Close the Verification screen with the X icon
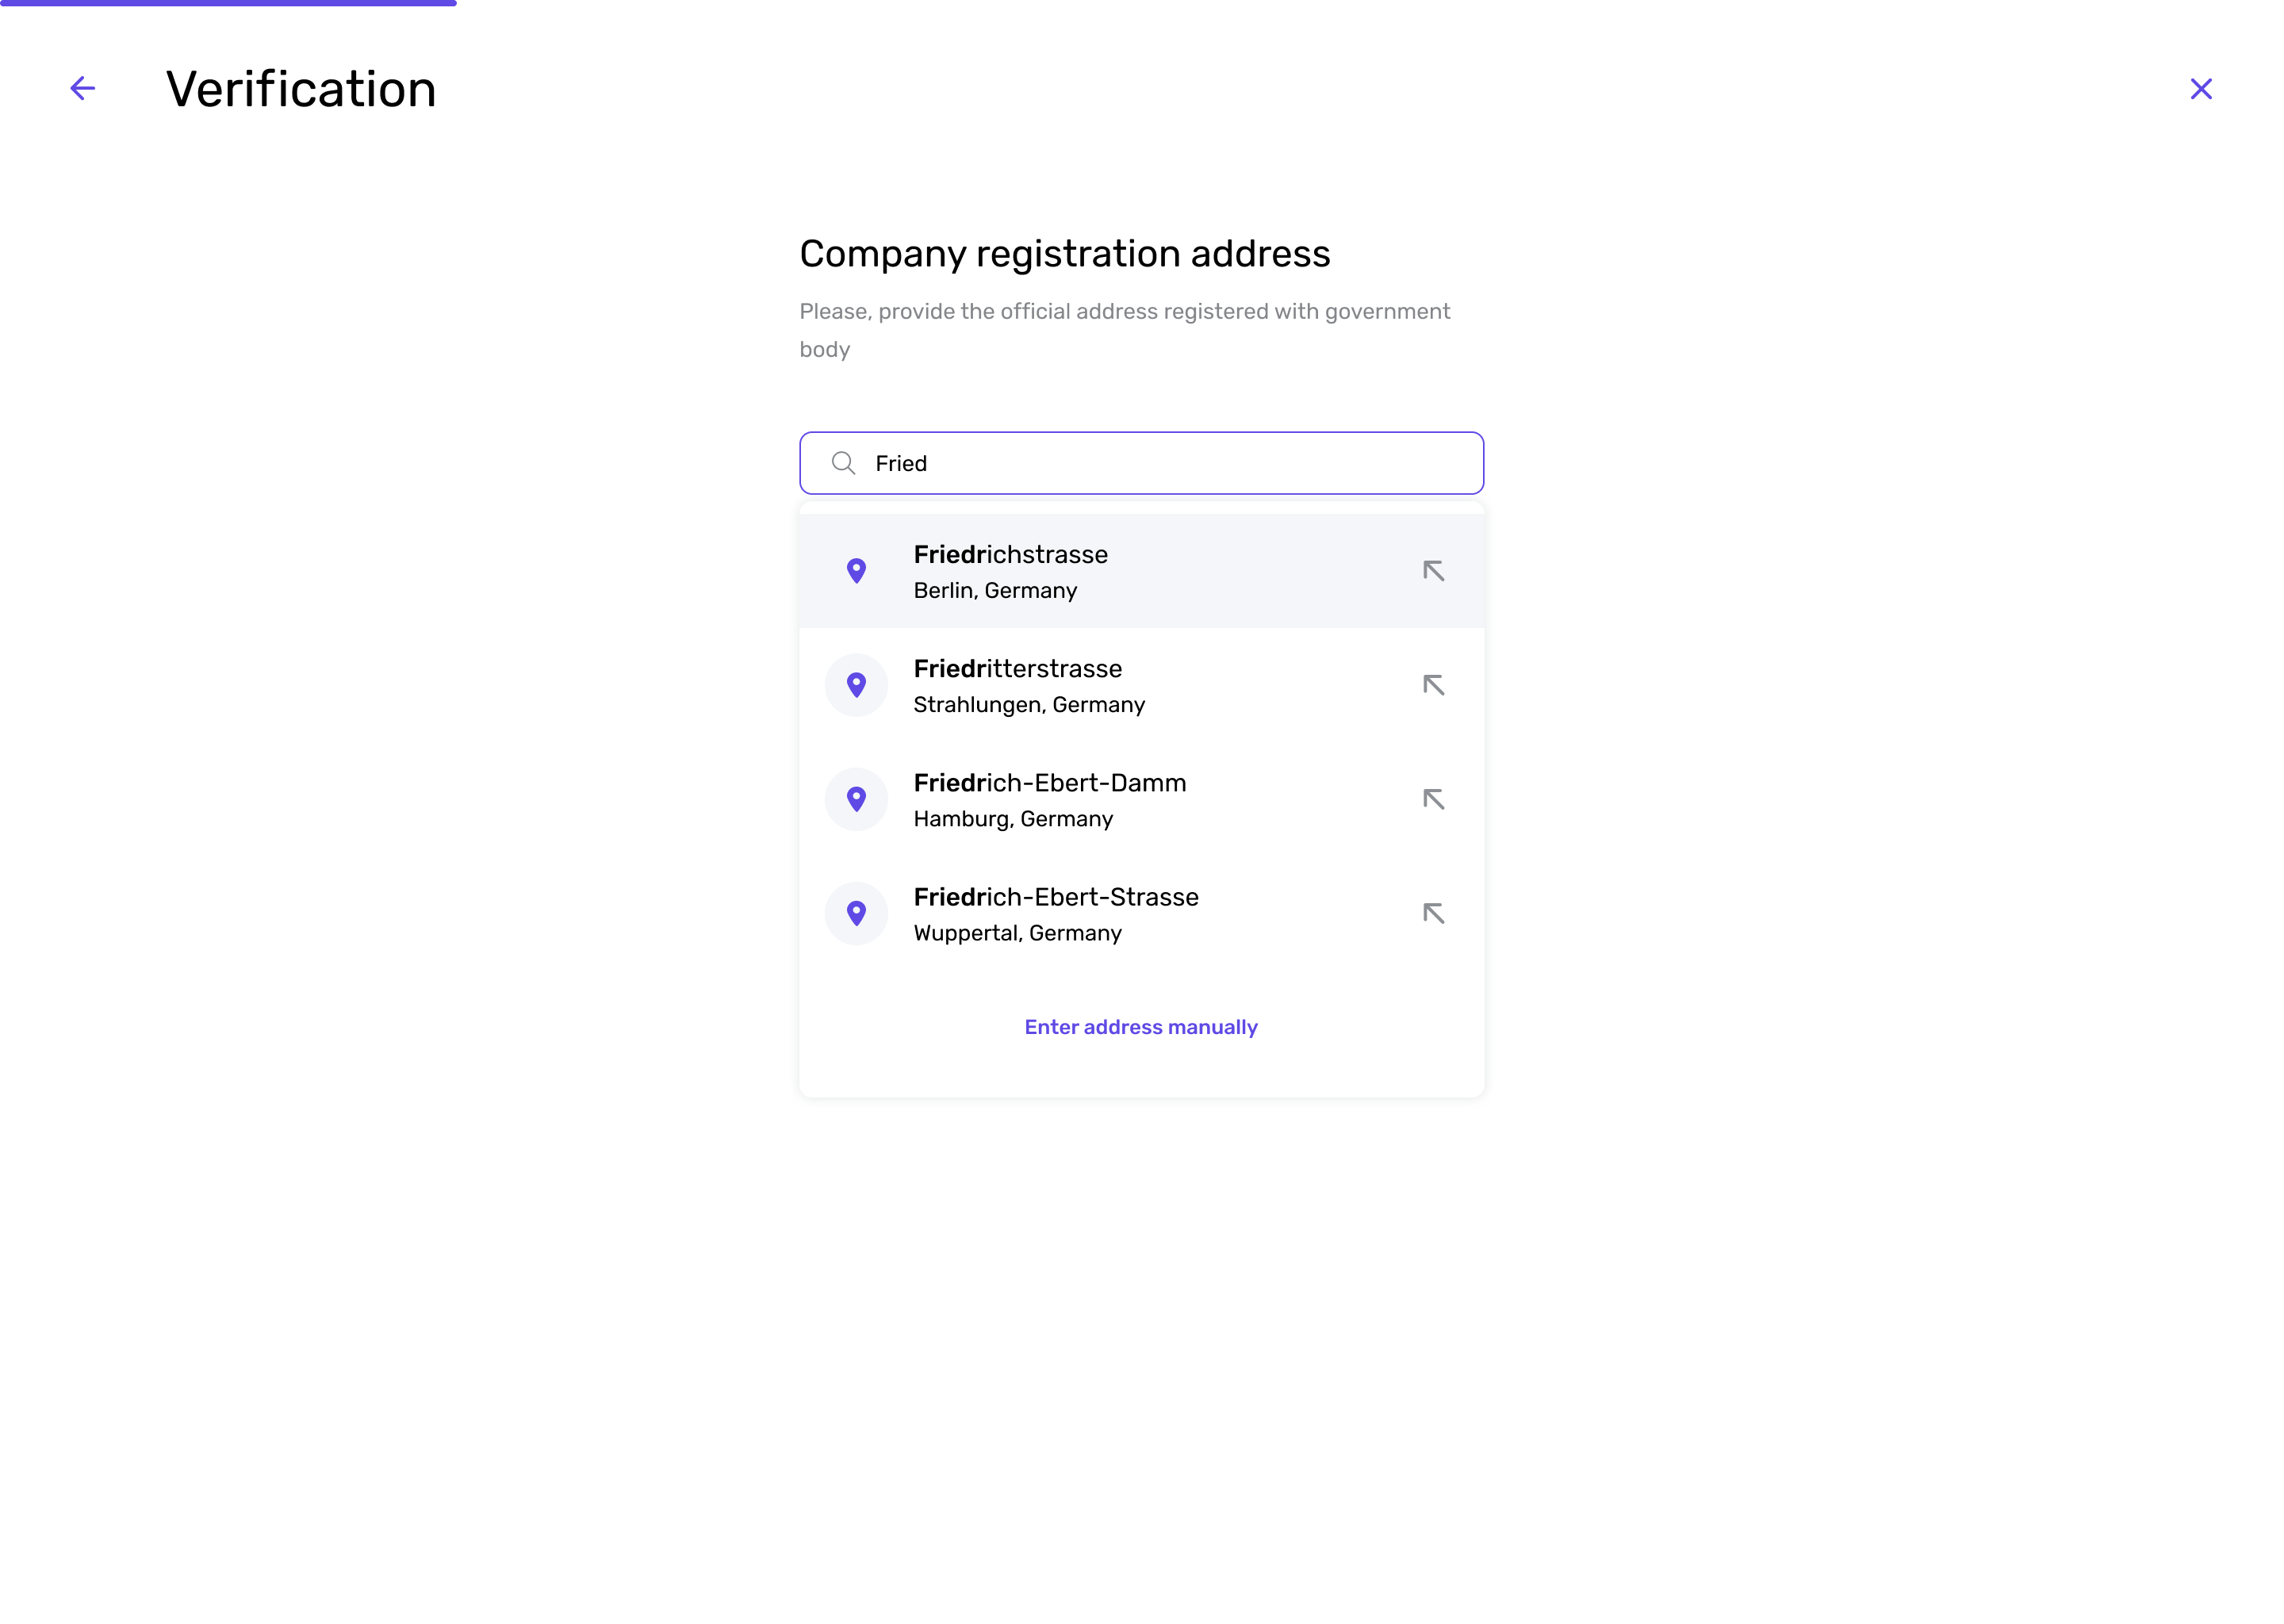The width and height of the screenshot is (2284, 1624). tap(2200, 89)
